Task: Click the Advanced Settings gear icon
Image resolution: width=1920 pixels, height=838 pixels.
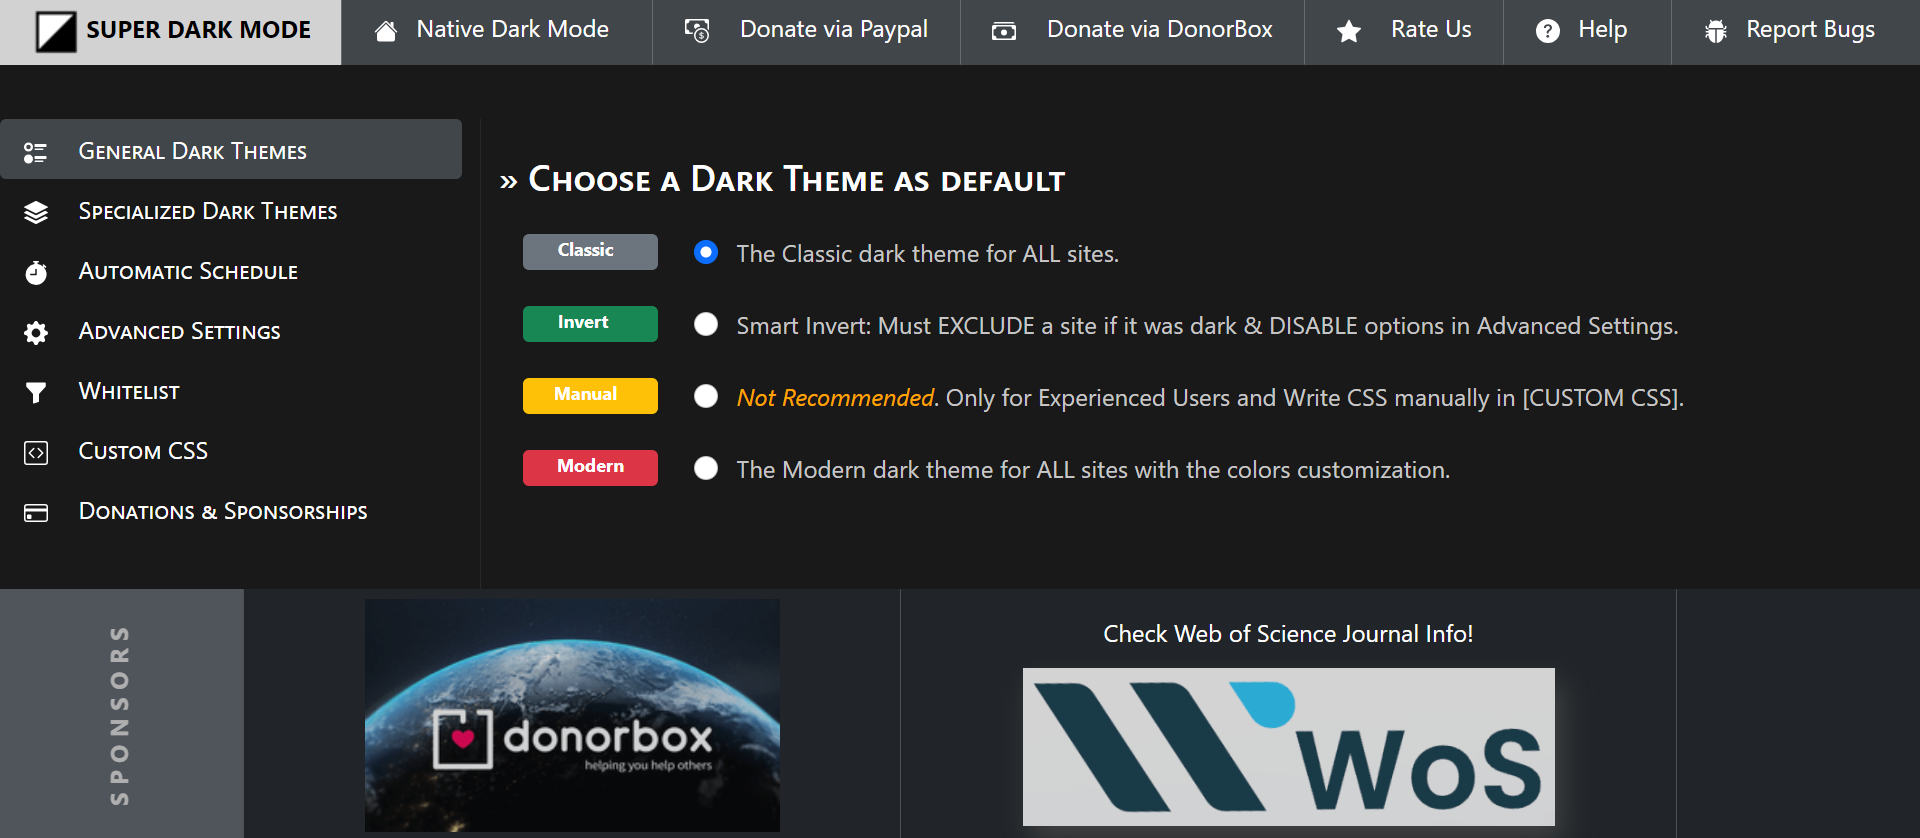Action: 36,332
